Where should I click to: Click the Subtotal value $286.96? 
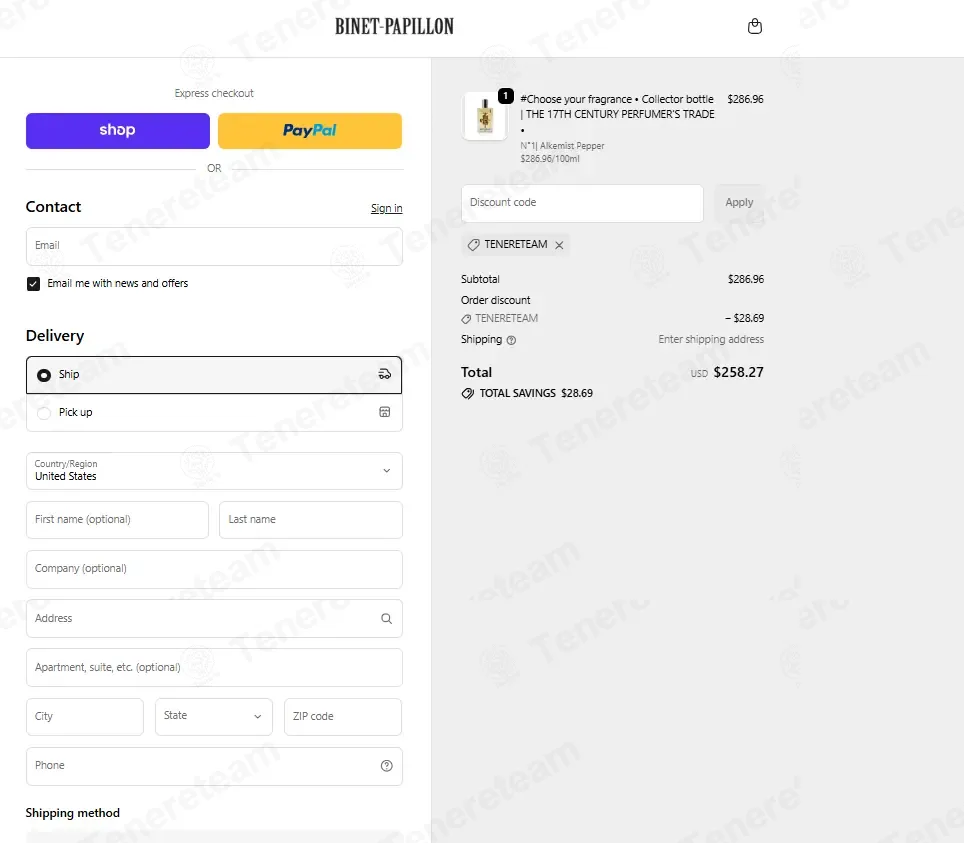(746, 279)
